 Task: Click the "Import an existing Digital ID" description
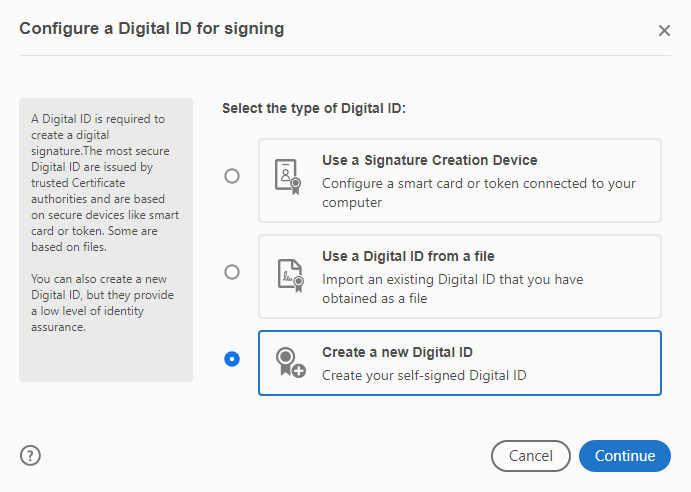(452, 288)
